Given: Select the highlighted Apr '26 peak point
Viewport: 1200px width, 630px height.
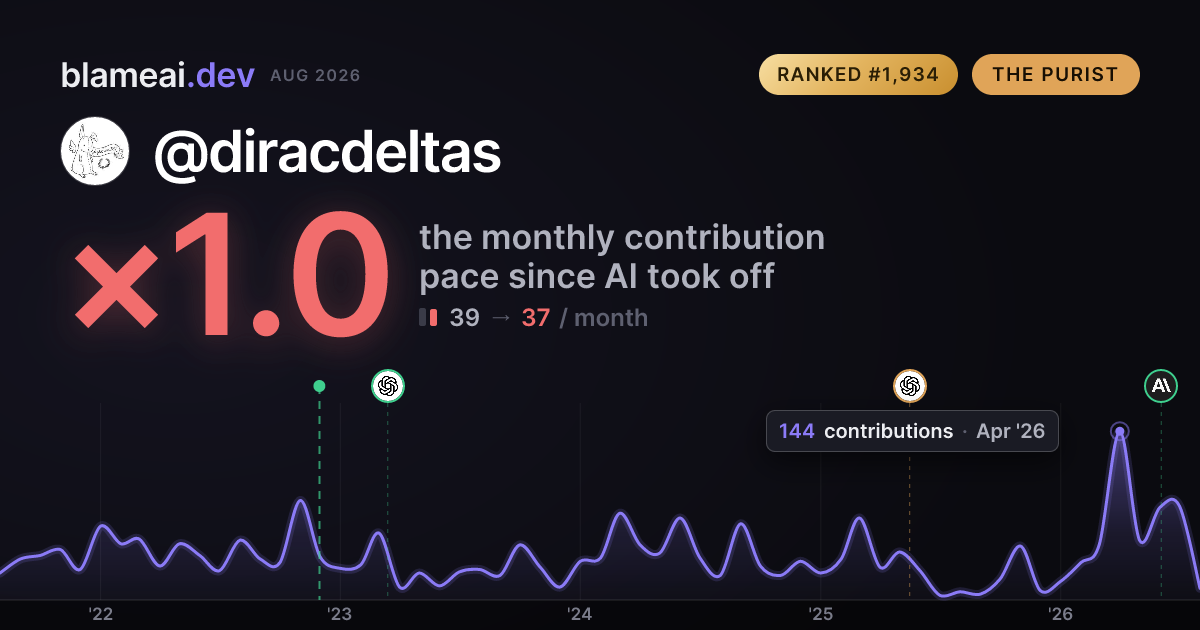Looking at the screenshot, I should (x=1120, y=432).
